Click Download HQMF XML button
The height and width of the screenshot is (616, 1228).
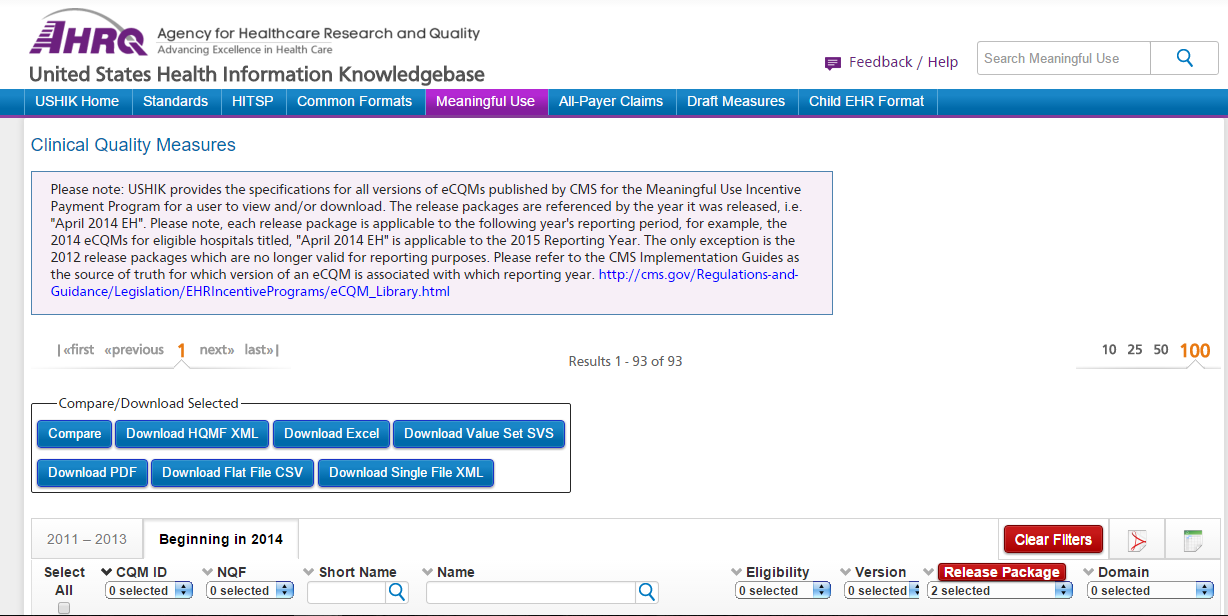pos(192,434)
